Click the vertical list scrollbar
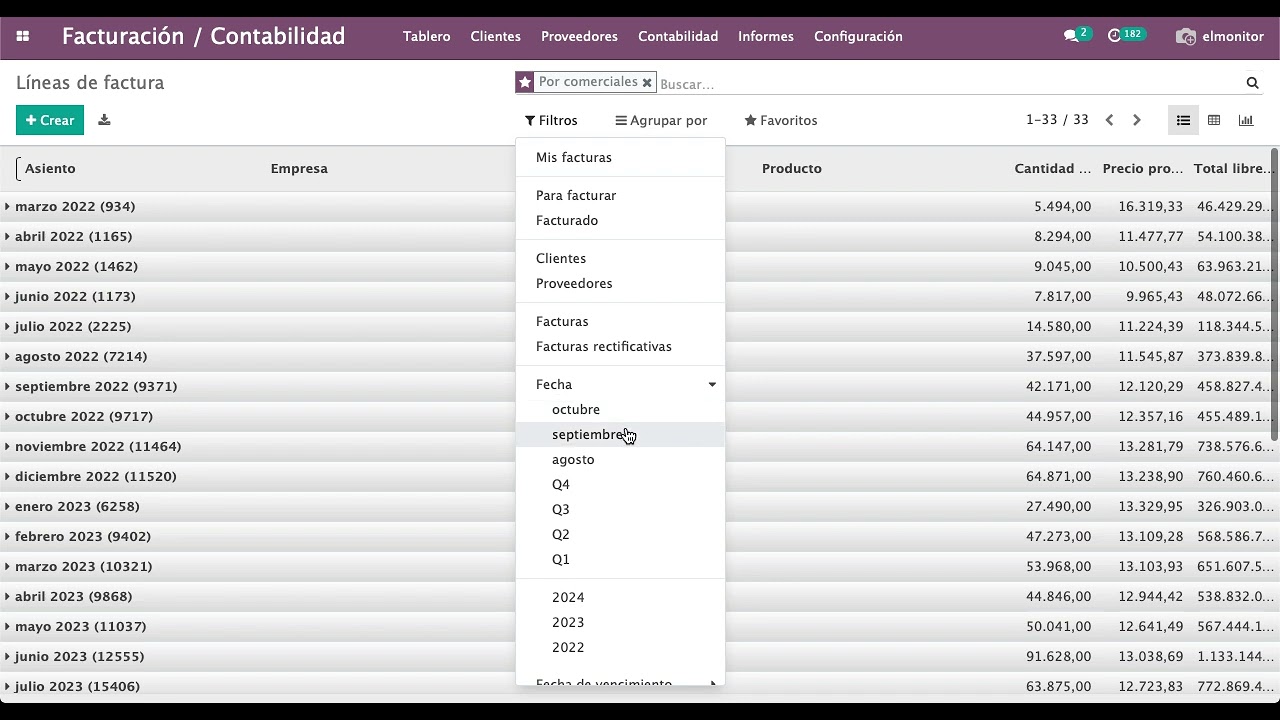 1274,295
